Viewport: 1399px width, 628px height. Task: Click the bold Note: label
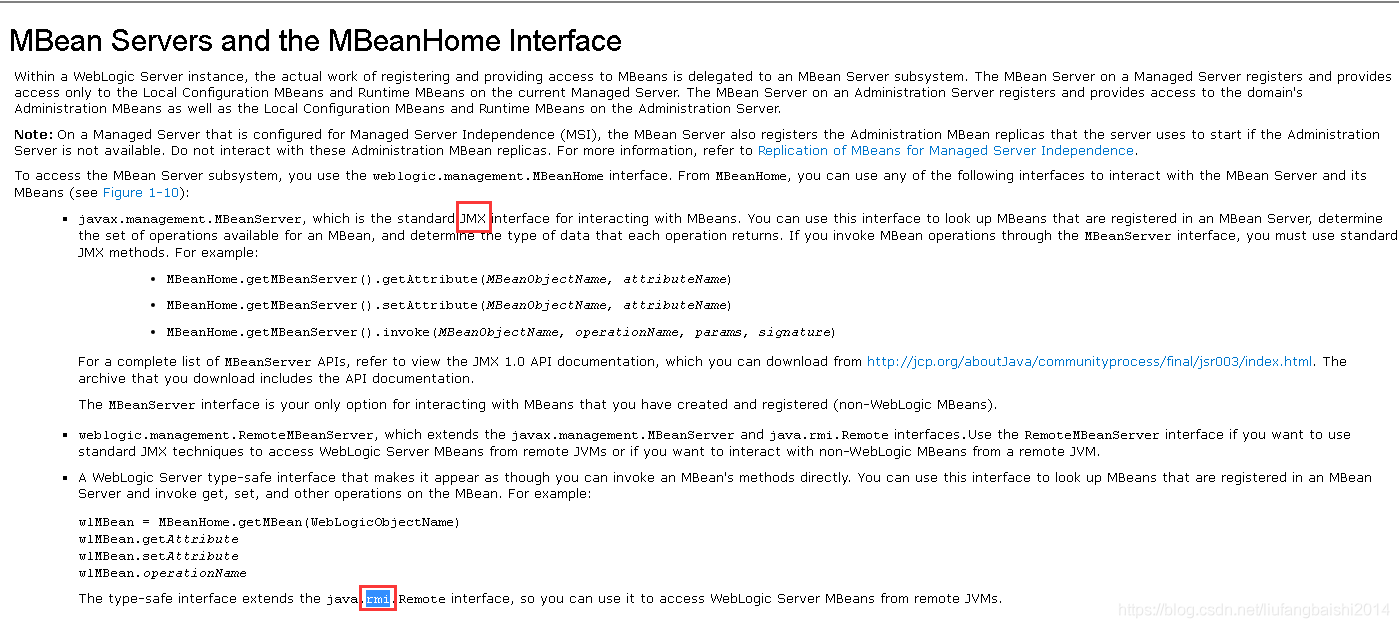tap(33, 135)
